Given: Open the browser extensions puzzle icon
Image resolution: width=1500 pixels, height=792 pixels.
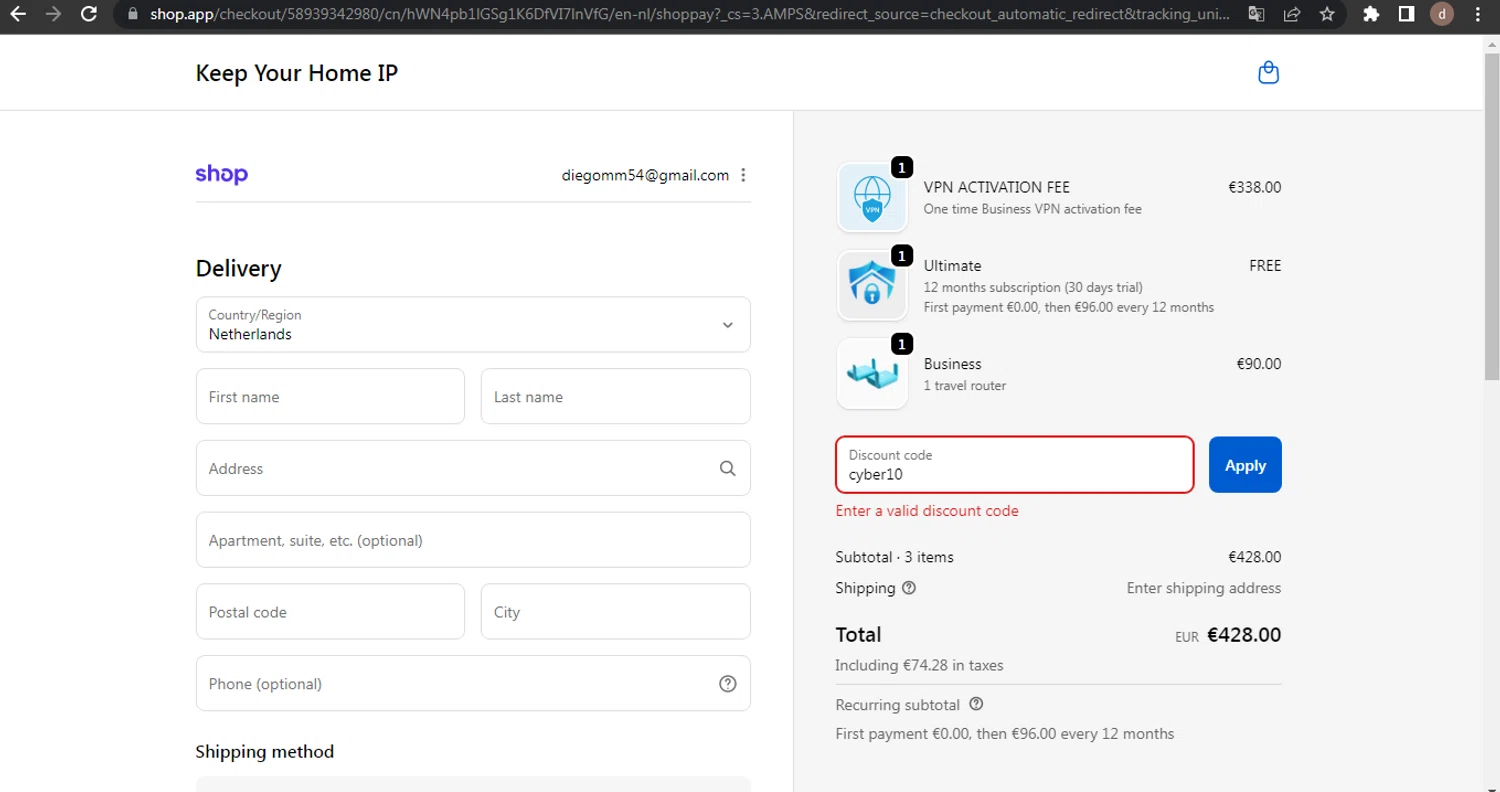Looking at the screenshot, I should coord(1371,14).
